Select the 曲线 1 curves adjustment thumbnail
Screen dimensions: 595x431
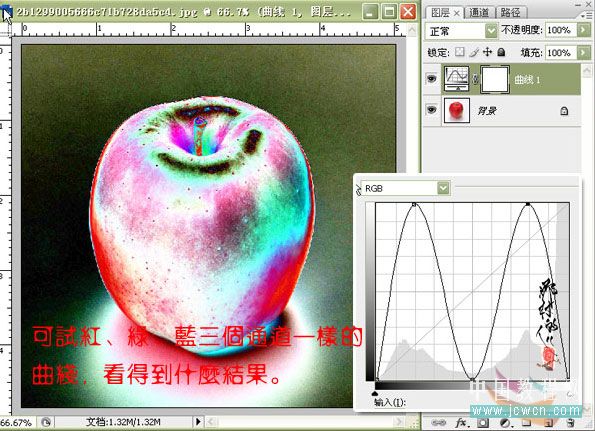tap(456, 79)
